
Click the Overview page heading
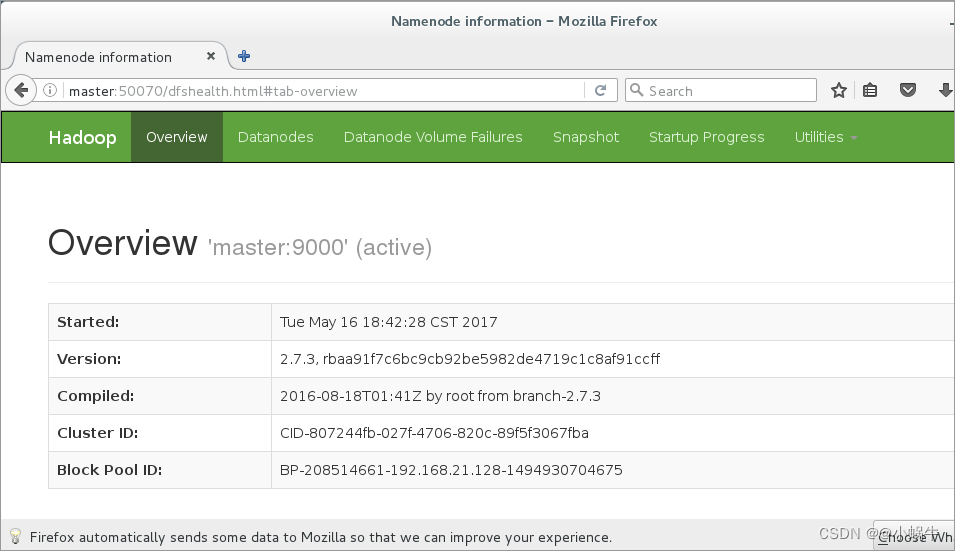click(x=122, y=243)
